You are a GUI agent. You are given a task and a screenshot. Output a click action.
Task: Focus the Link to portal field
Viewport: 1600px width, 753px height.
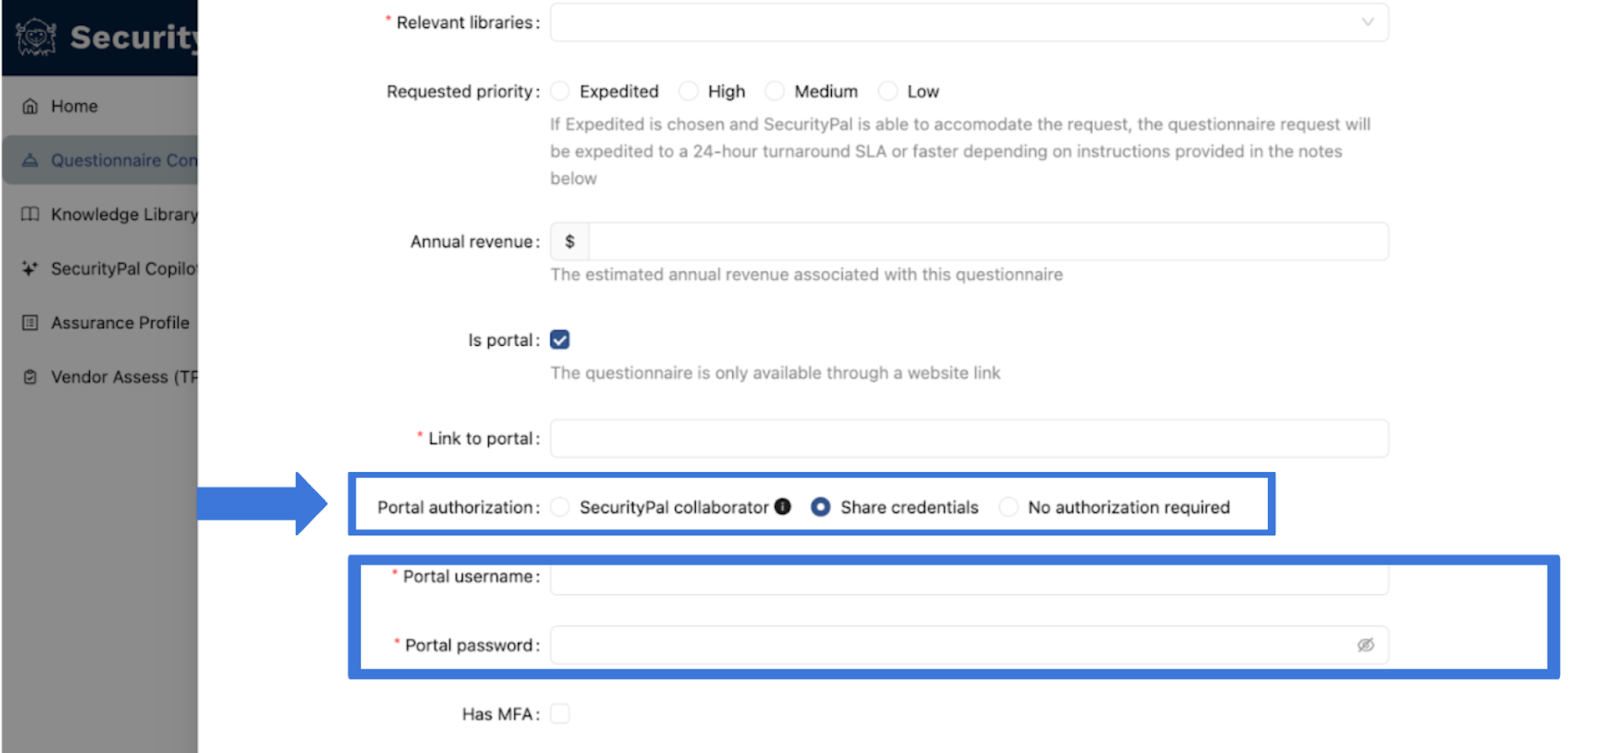pyautogui.click(x=969, y=438)
